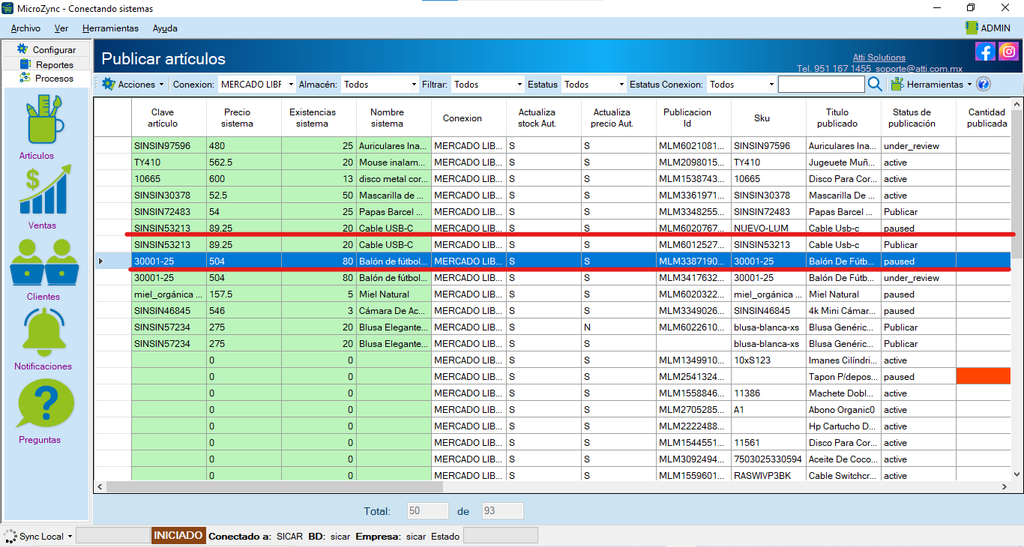Viewport: 1024px width, 547px height.
Task: Click cell SINSIN97596 in Clave articulo
Action: point(169,146)
